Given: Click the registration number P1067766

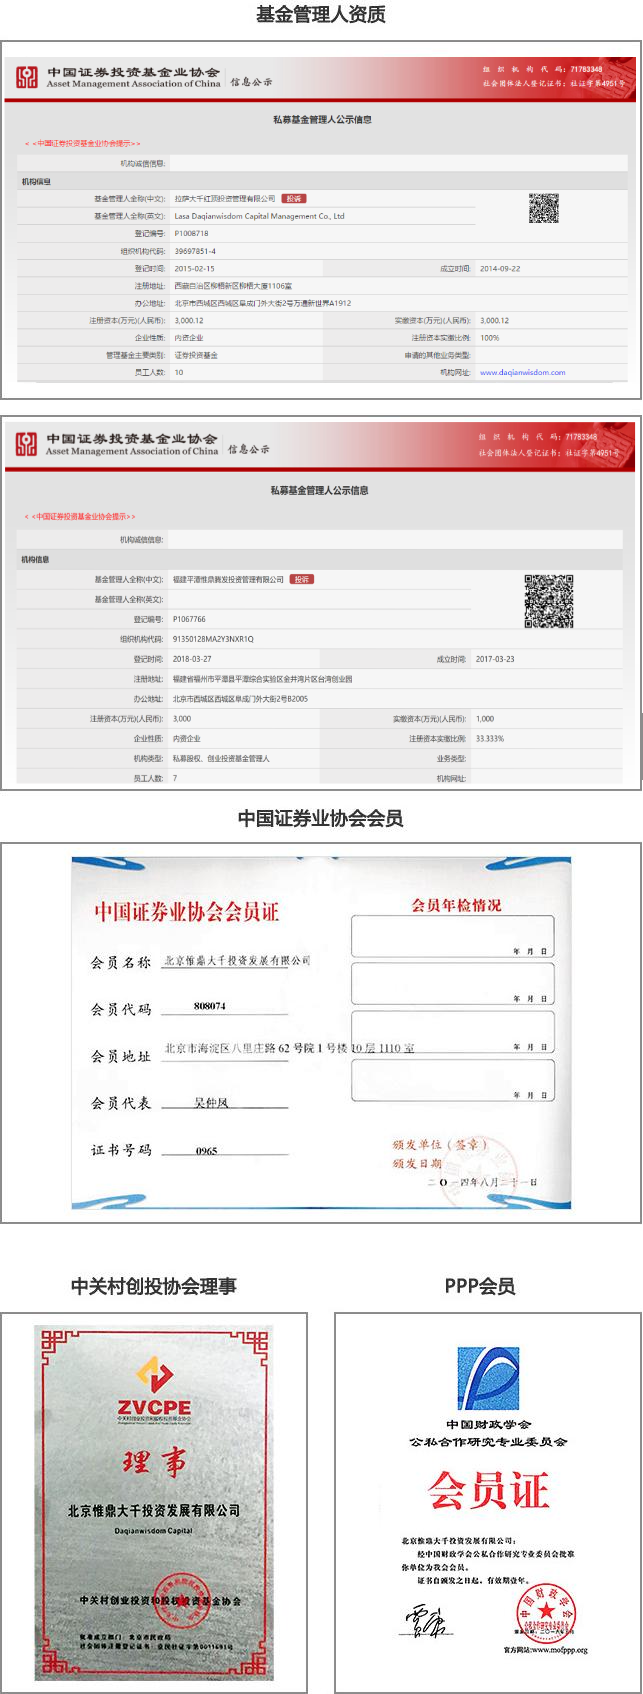Looking at the screenshot, I should tap(189, 619).
